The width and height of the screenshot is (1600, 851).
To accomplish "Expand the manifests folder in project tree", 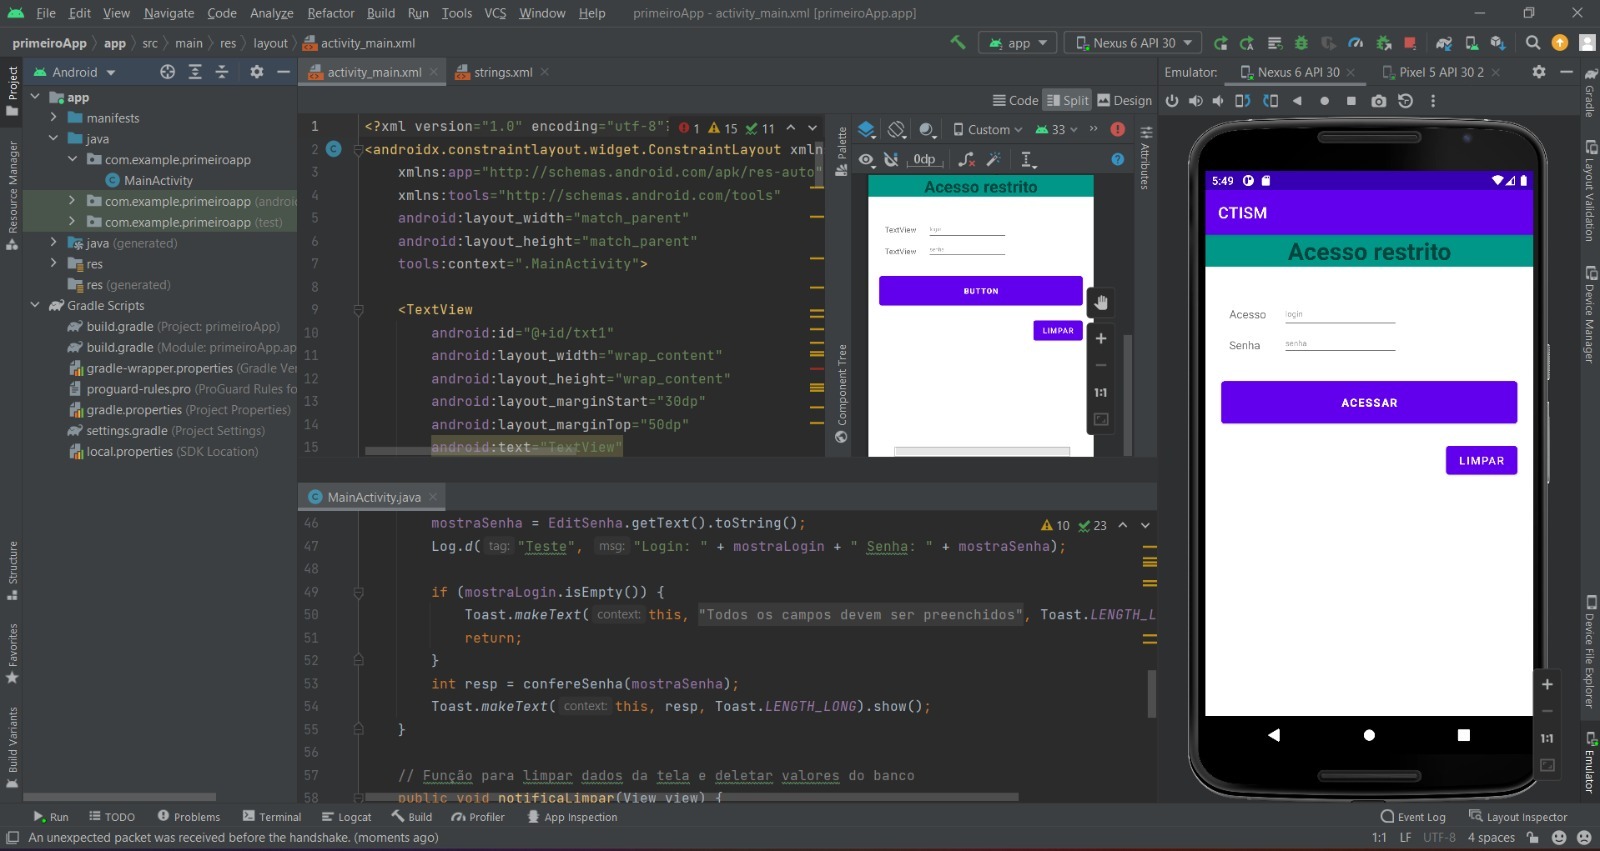I will 54,118.
